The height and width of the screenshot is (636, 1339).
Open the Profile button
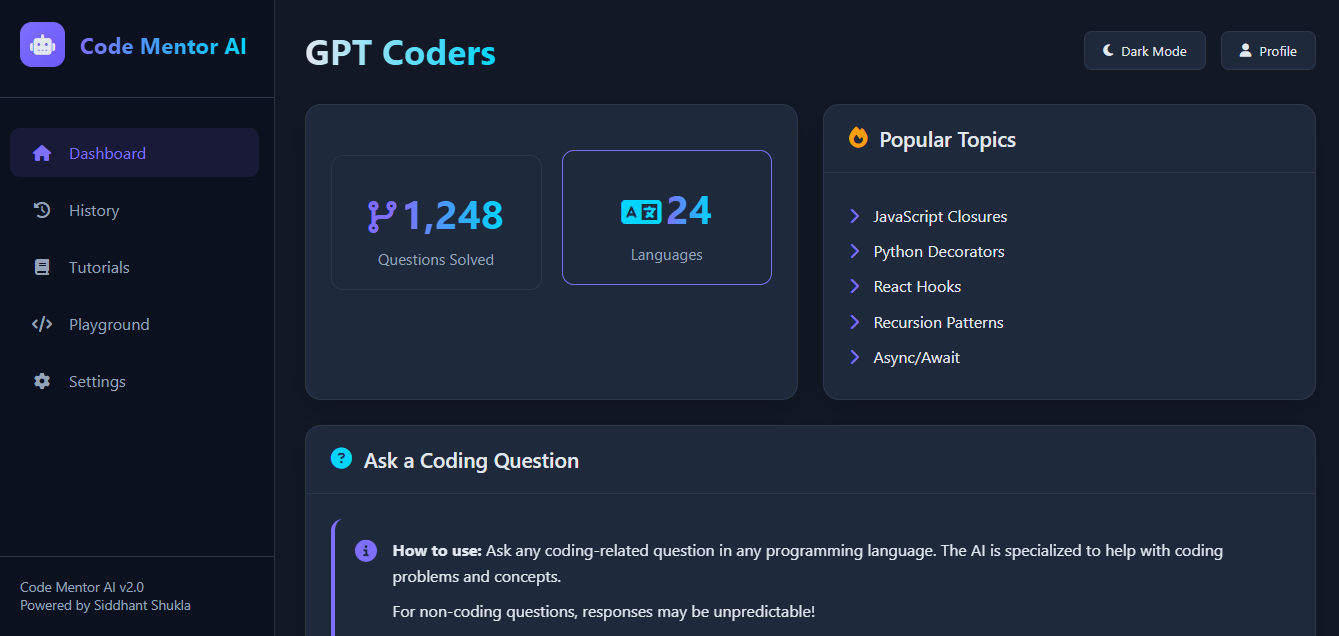(x=1267, y=51)
